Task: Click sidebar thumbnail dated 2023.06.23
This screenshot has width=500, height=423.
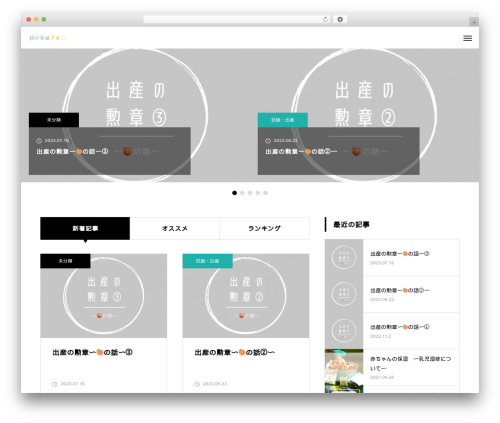Action: pos(344,294)
